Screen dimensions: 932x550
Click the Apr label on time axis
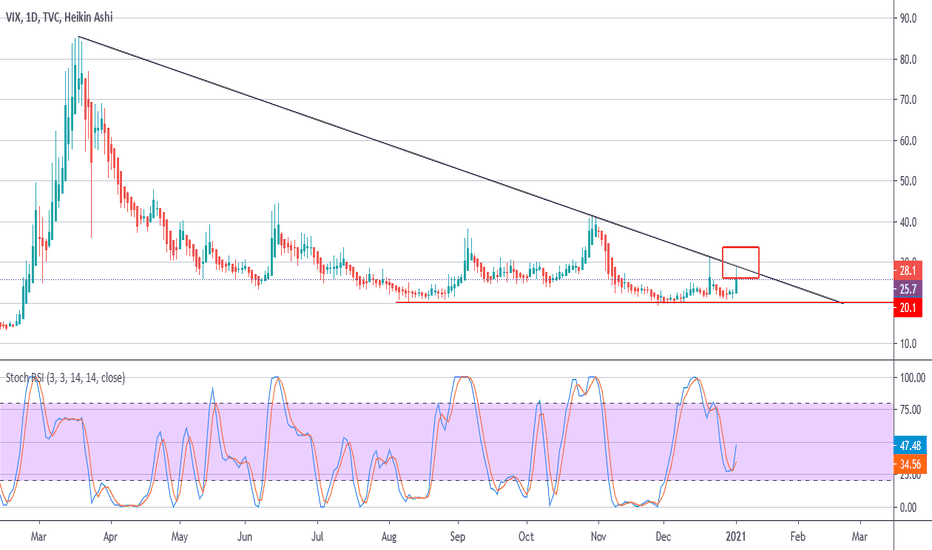coord(110,536)
